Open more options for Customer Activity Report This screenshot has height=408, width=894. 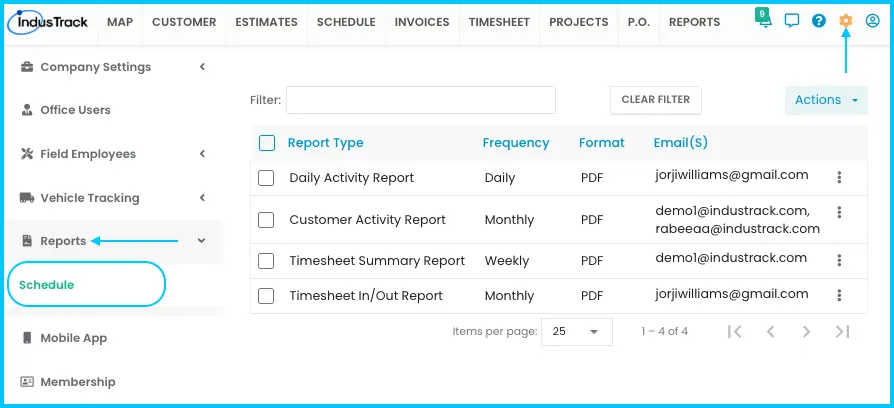click(x=839, y=213)
